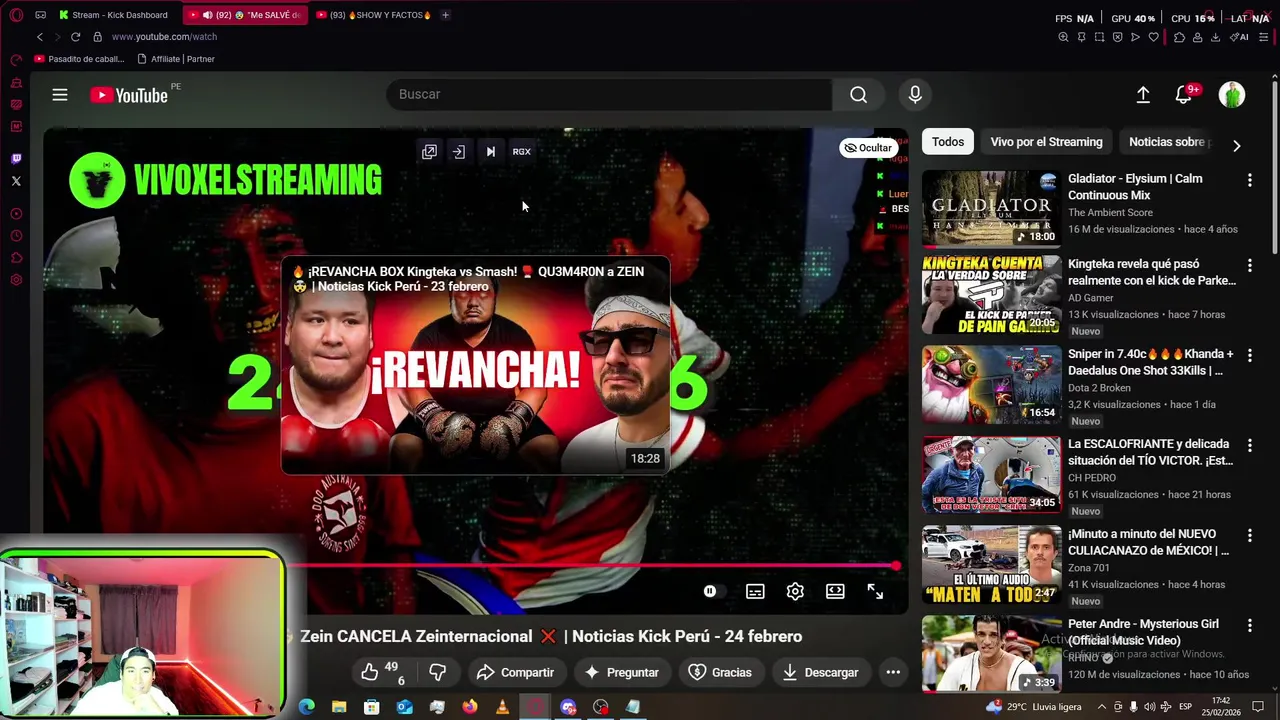The width and height of the screenshot is (1280, 720).
Task: Open the Pasadito de caball bookmark
Action: (x=79, y=59)
